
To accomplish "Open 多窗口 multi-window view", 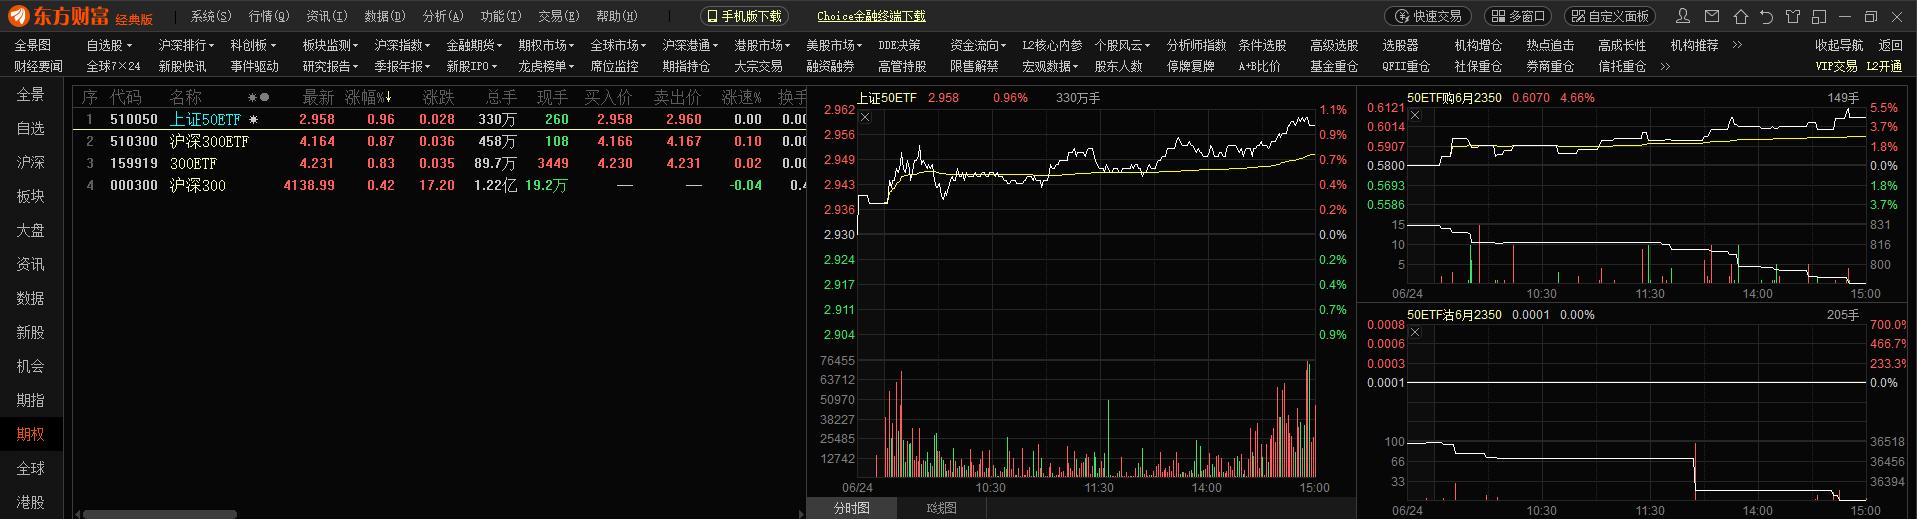I will (1517, 16).
